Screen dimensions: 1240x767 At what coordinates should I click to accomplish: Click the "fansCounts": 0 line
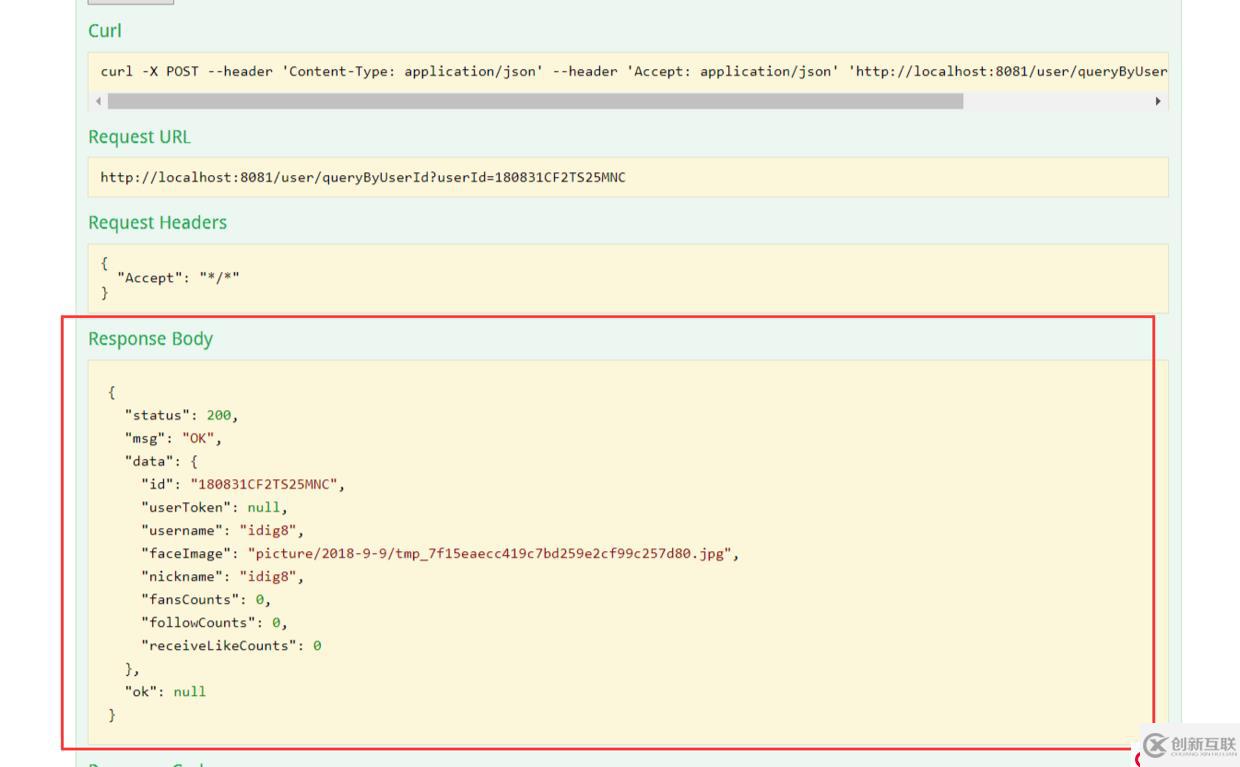(206, 599)
